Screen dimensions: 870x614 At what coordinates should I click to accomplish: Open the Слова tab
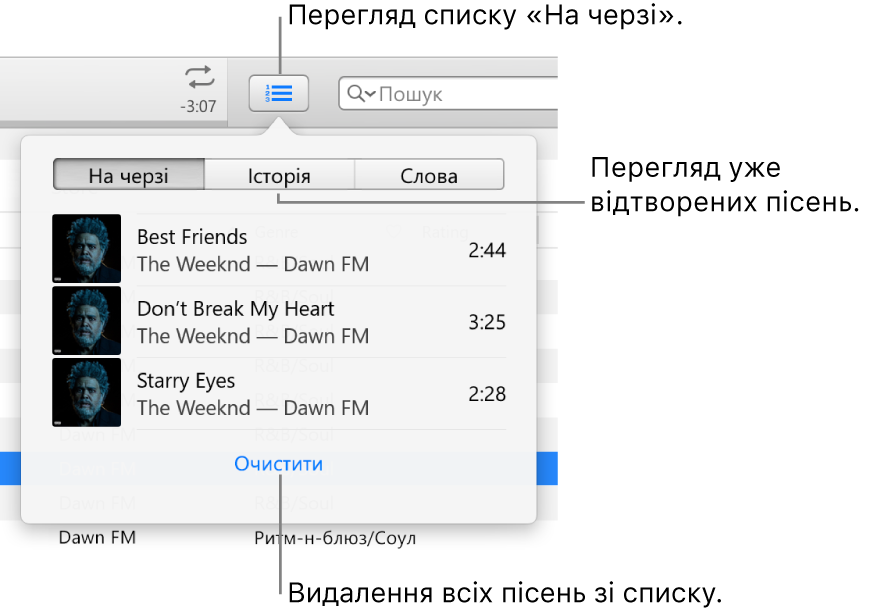[x=428, y=174]
